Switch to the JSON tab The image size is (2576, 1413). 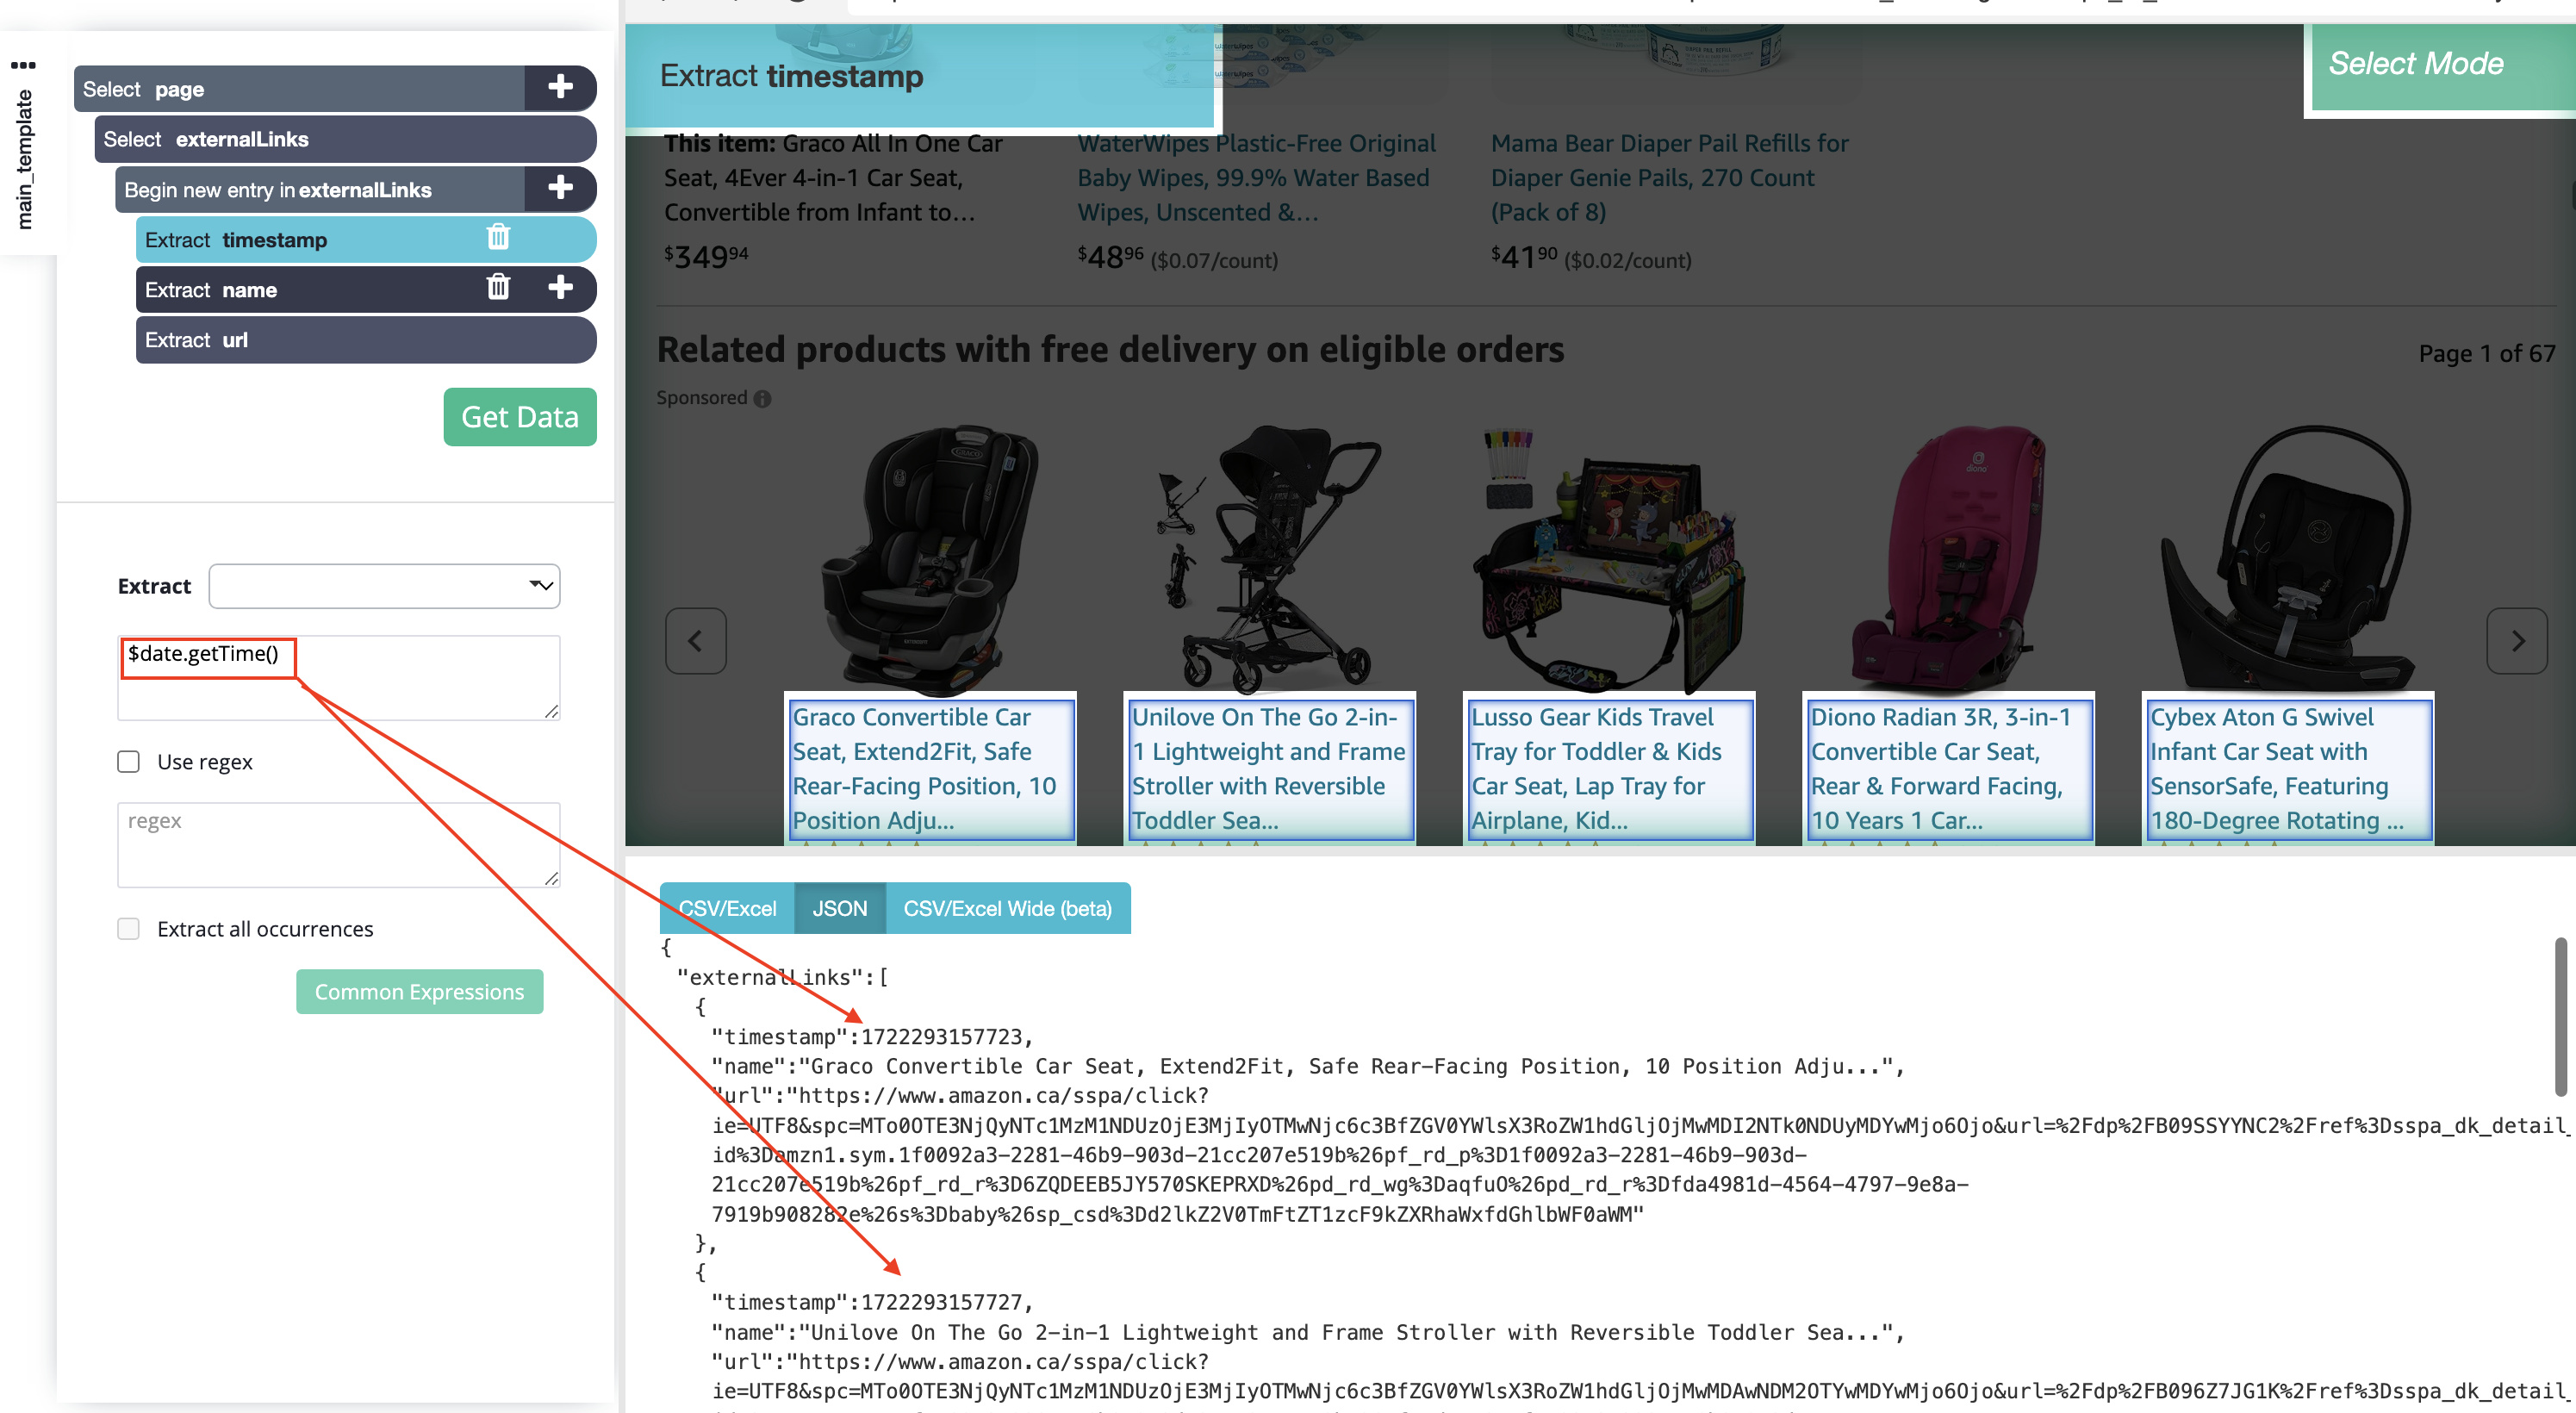tap(839, 908)
